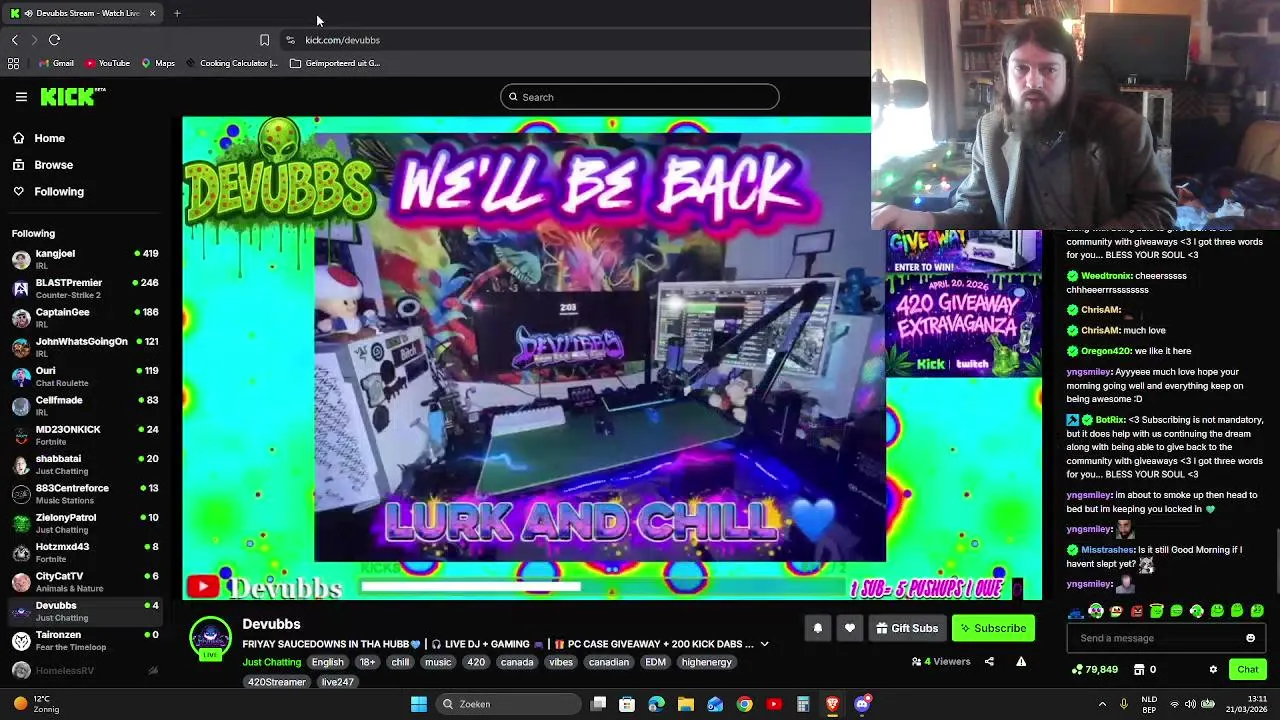Open the emoji picker in chat box
The width and height of the screenshot is (1280, 720).
(x=1250, y=638)
